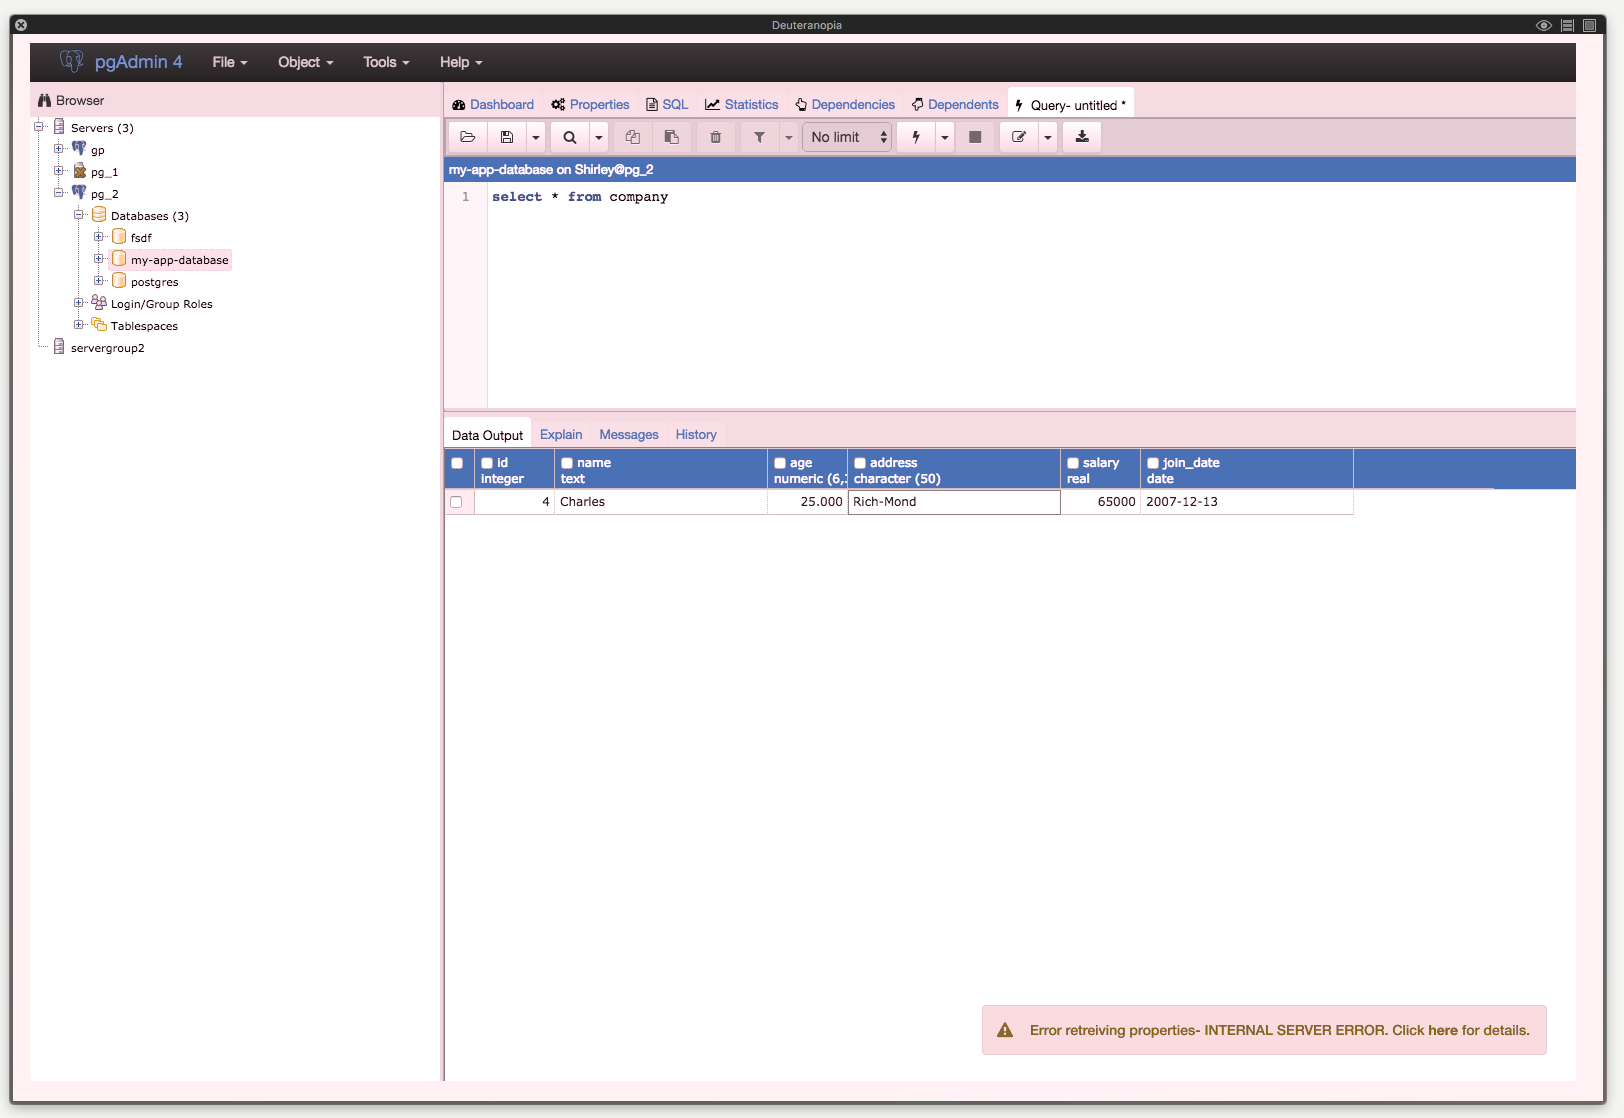Execute the query with the lightning bolt icon
Image resolution: width=1624 pixels, height=1118 pixels.
(916, 137)
